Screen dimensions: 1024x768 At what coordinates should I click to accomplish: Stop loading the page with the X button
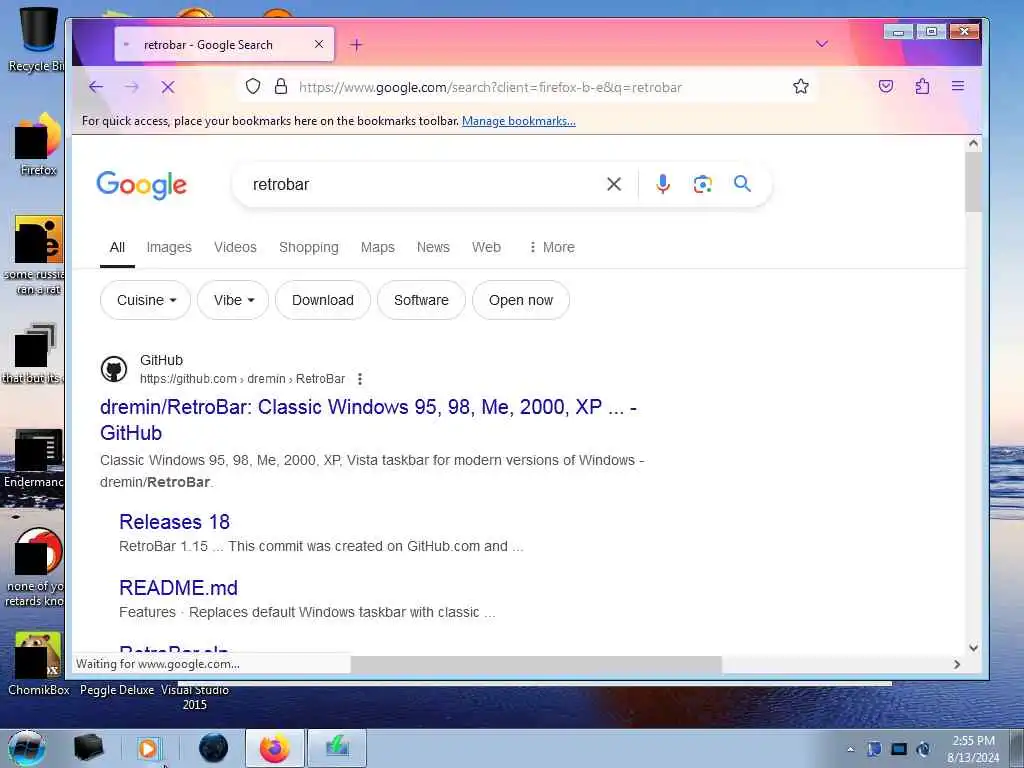pyautogui.click(x=168, y=87)
